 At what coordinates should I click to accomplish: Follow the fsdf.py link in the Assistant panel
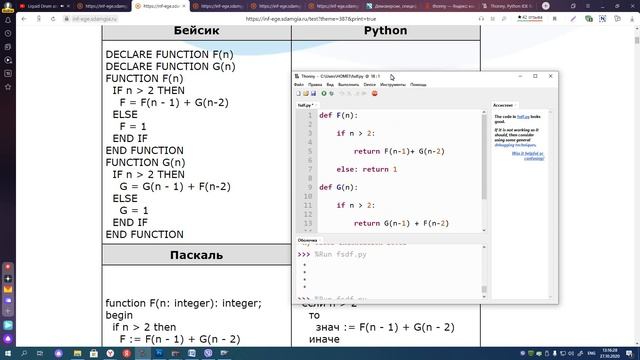point(523,117)
